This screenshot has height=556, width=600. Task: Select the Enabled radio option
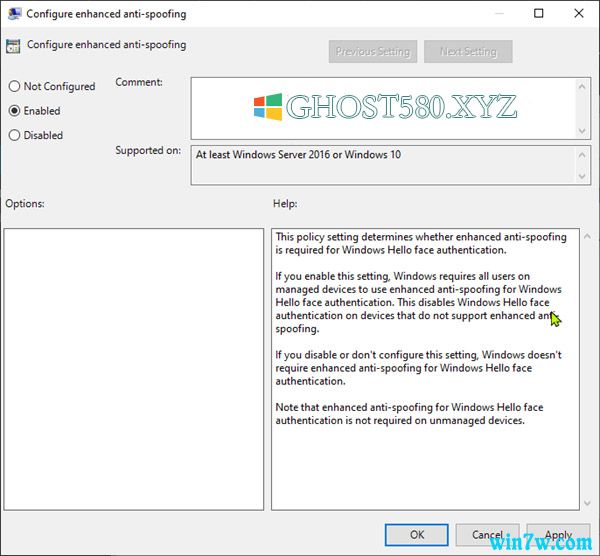34,111
